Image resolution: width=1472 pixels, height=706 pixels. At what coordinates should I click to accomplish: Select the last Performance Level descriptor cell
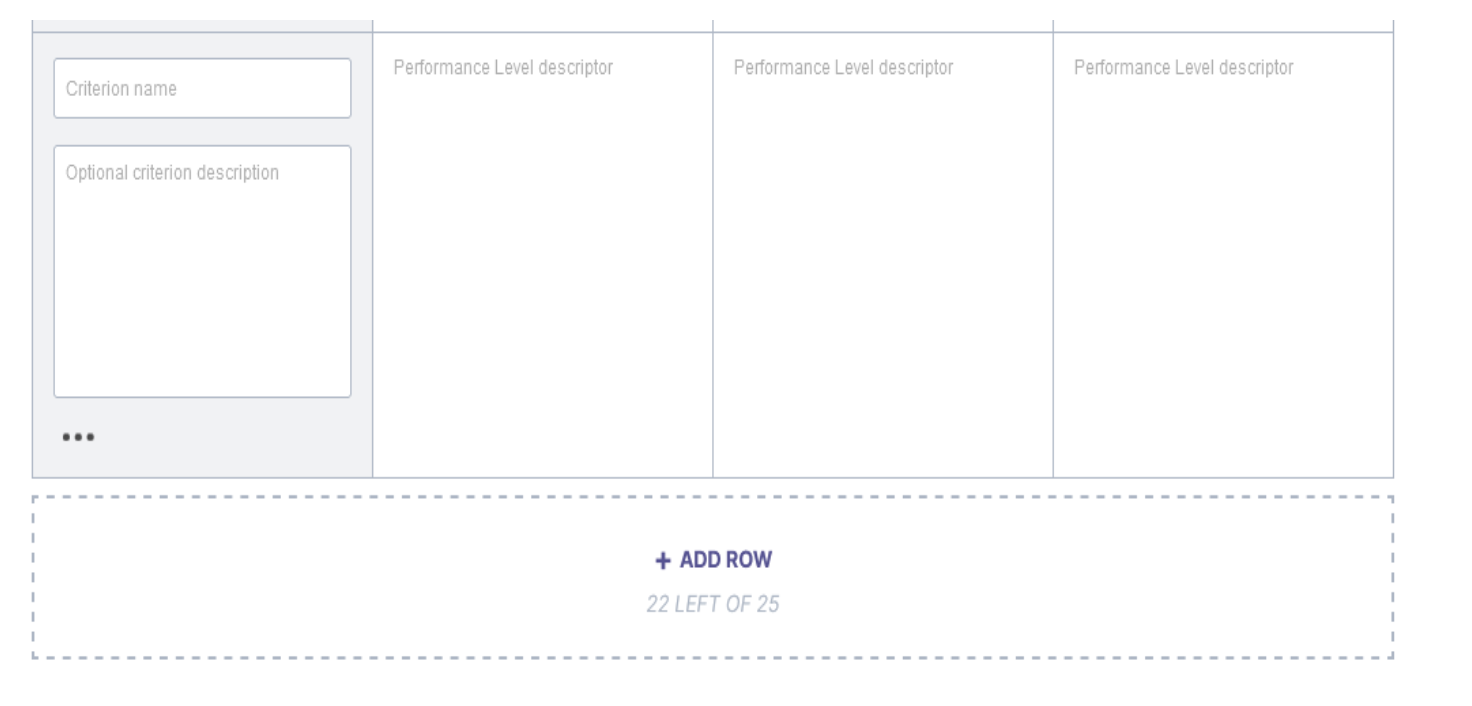pos(1223,255)
